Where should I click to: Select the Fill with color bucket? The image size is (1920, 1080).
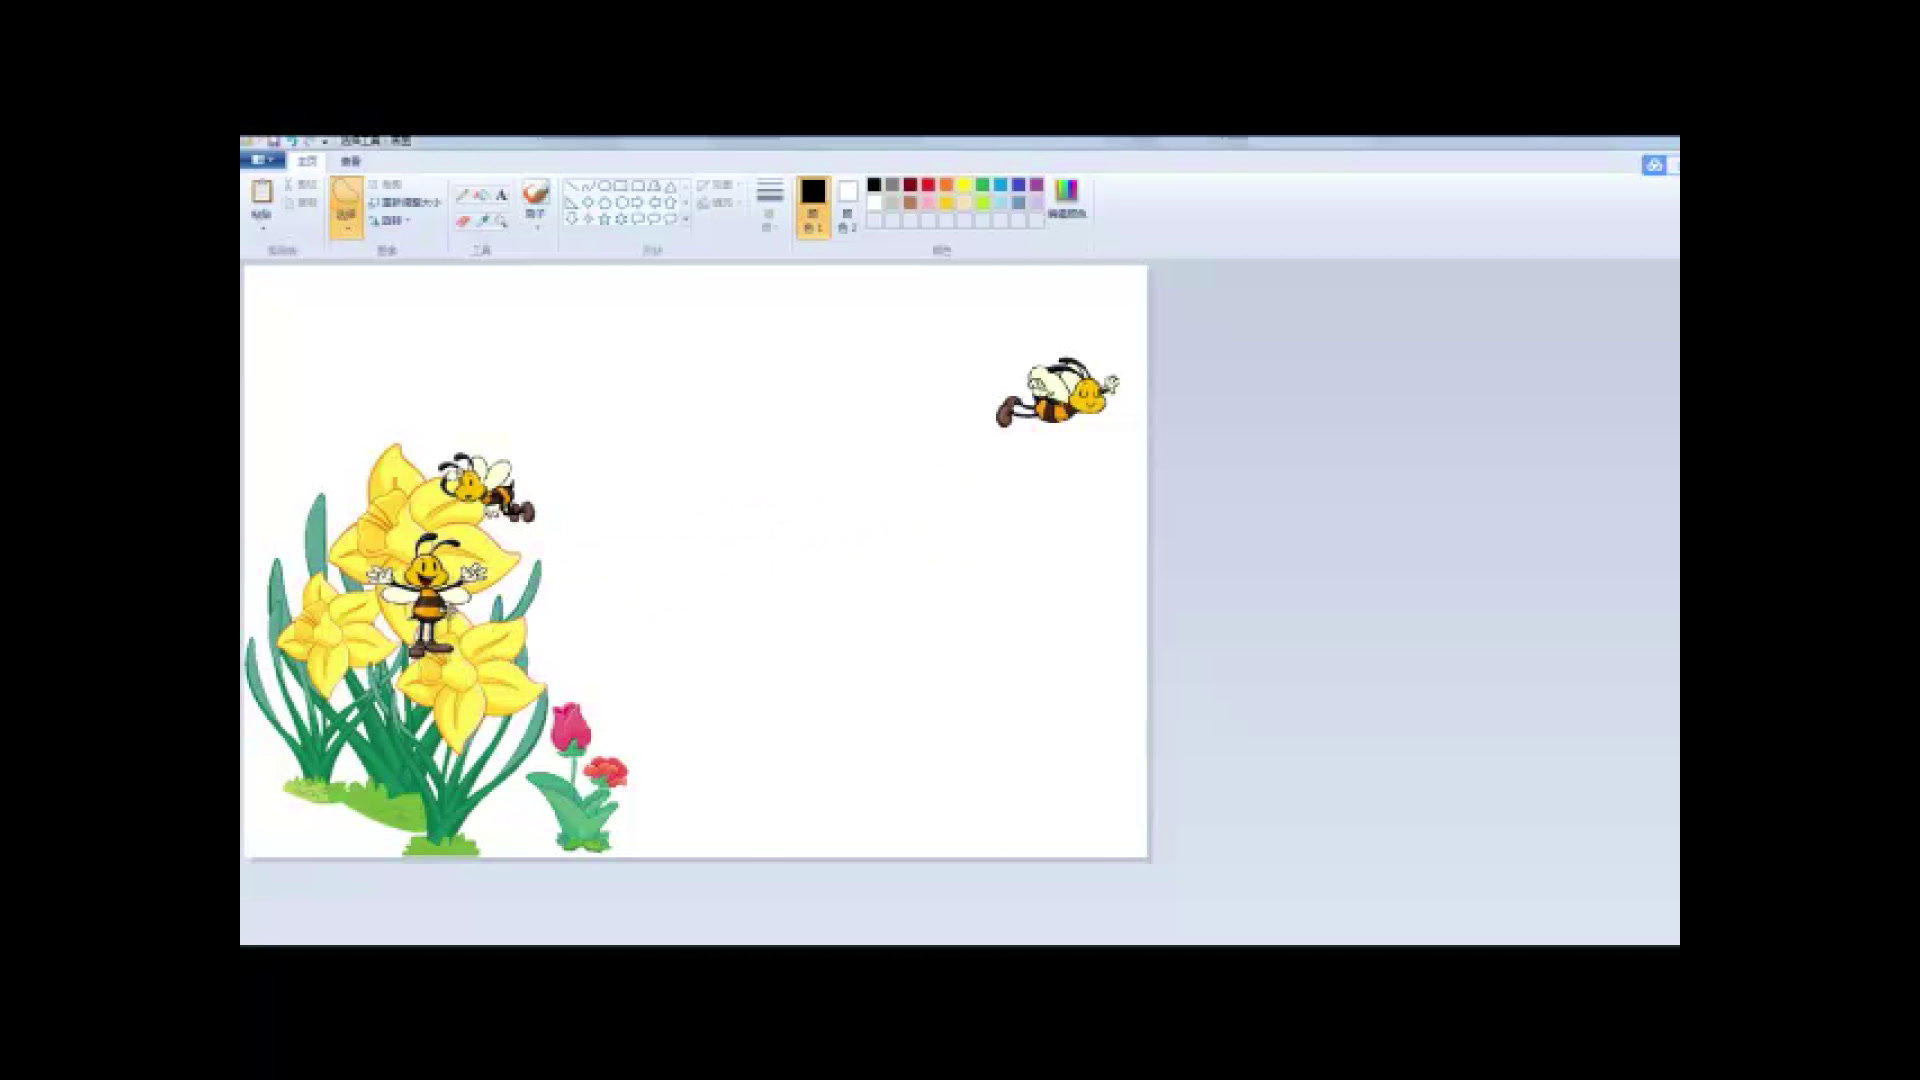tap(481, 196)
